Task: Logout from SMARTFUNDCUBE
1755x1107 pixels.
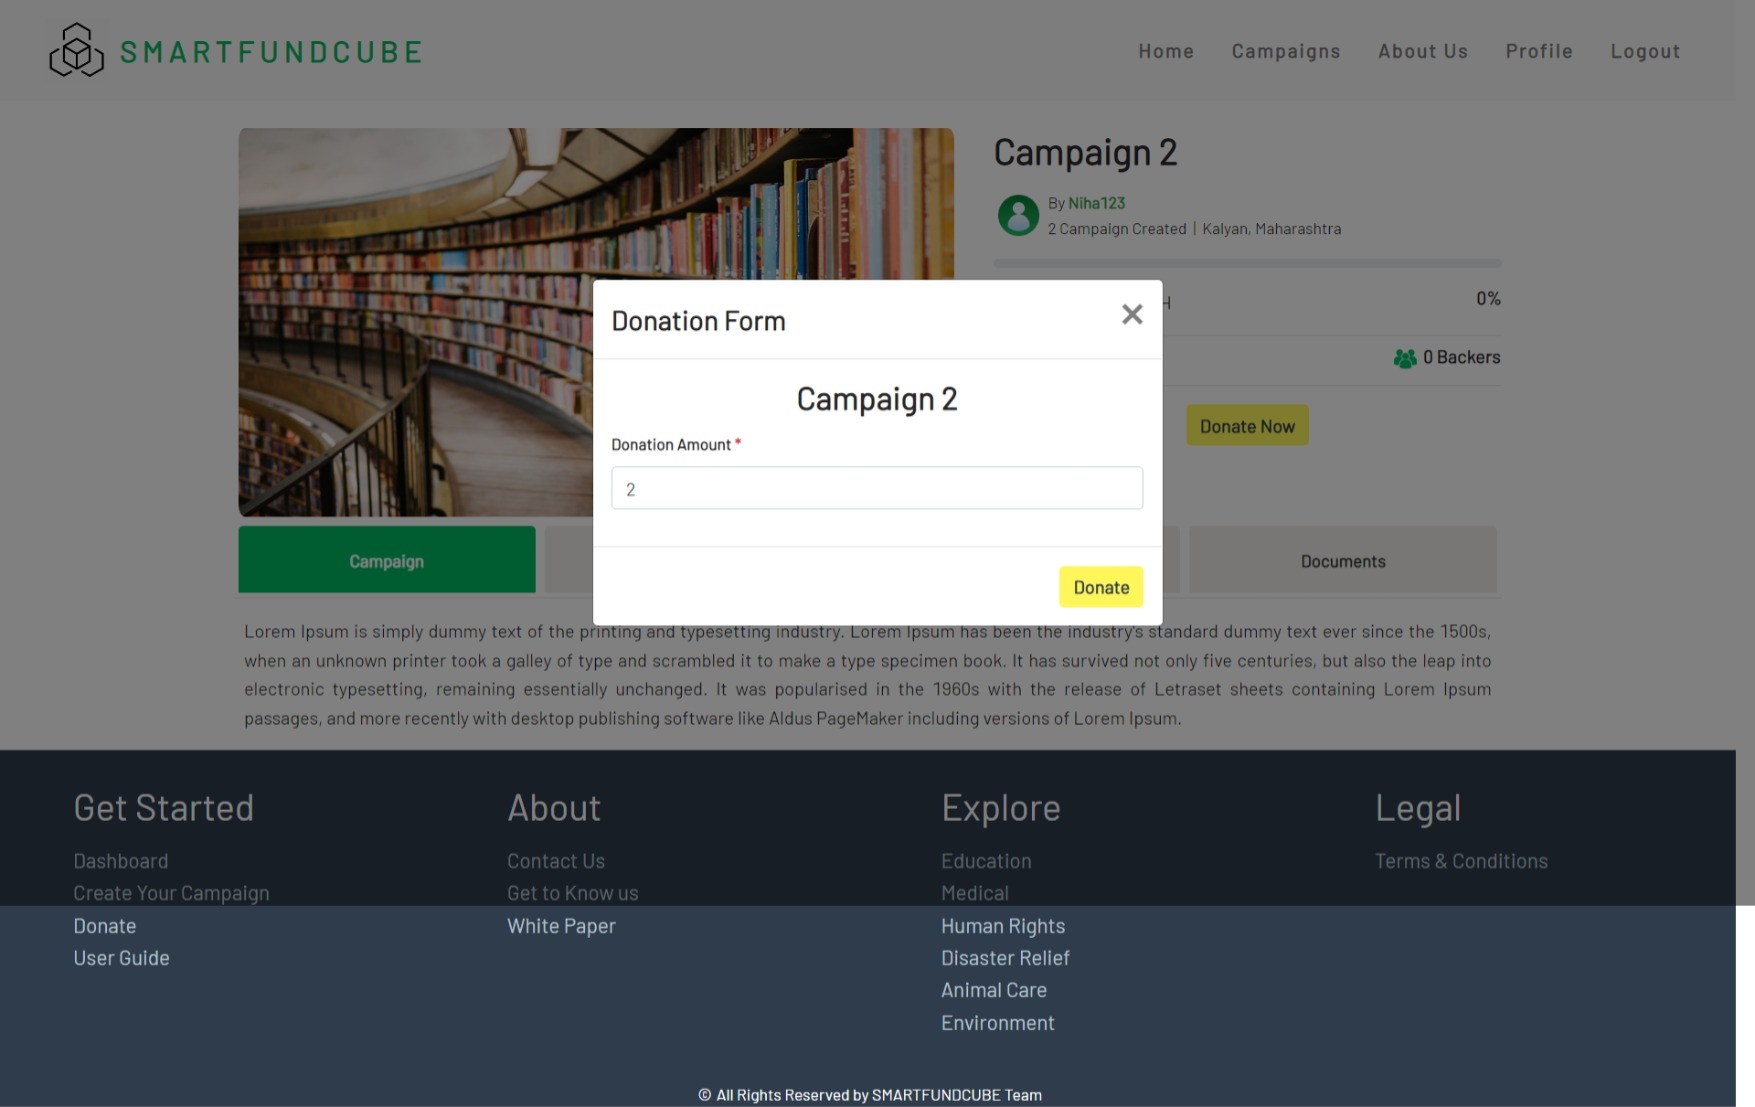Action: pyautogui.click(x=1645, y=50)
